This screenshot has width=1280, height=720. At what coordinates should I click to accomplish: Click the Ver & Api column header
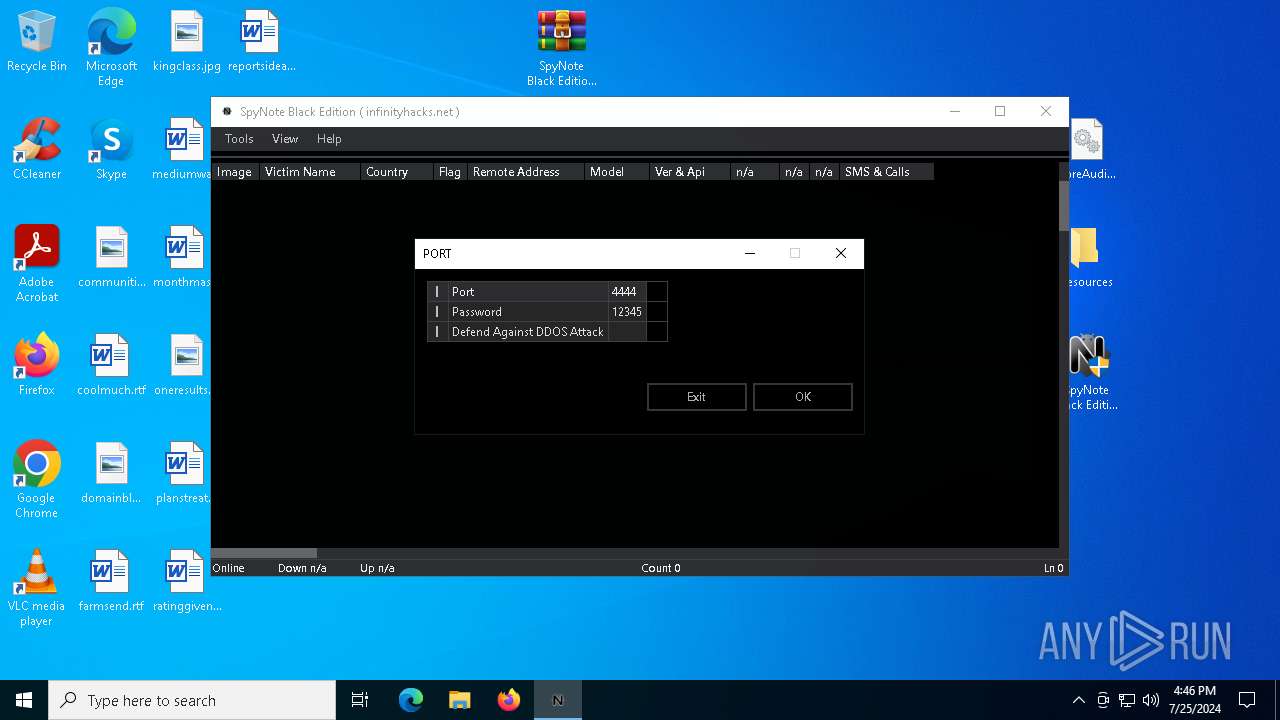(x=691, y=172)
